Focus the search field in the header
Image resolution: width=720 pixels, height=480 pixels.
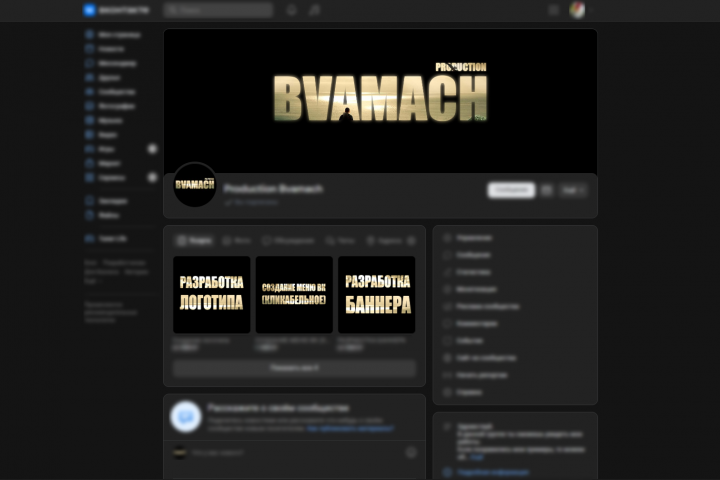point(218,10)
